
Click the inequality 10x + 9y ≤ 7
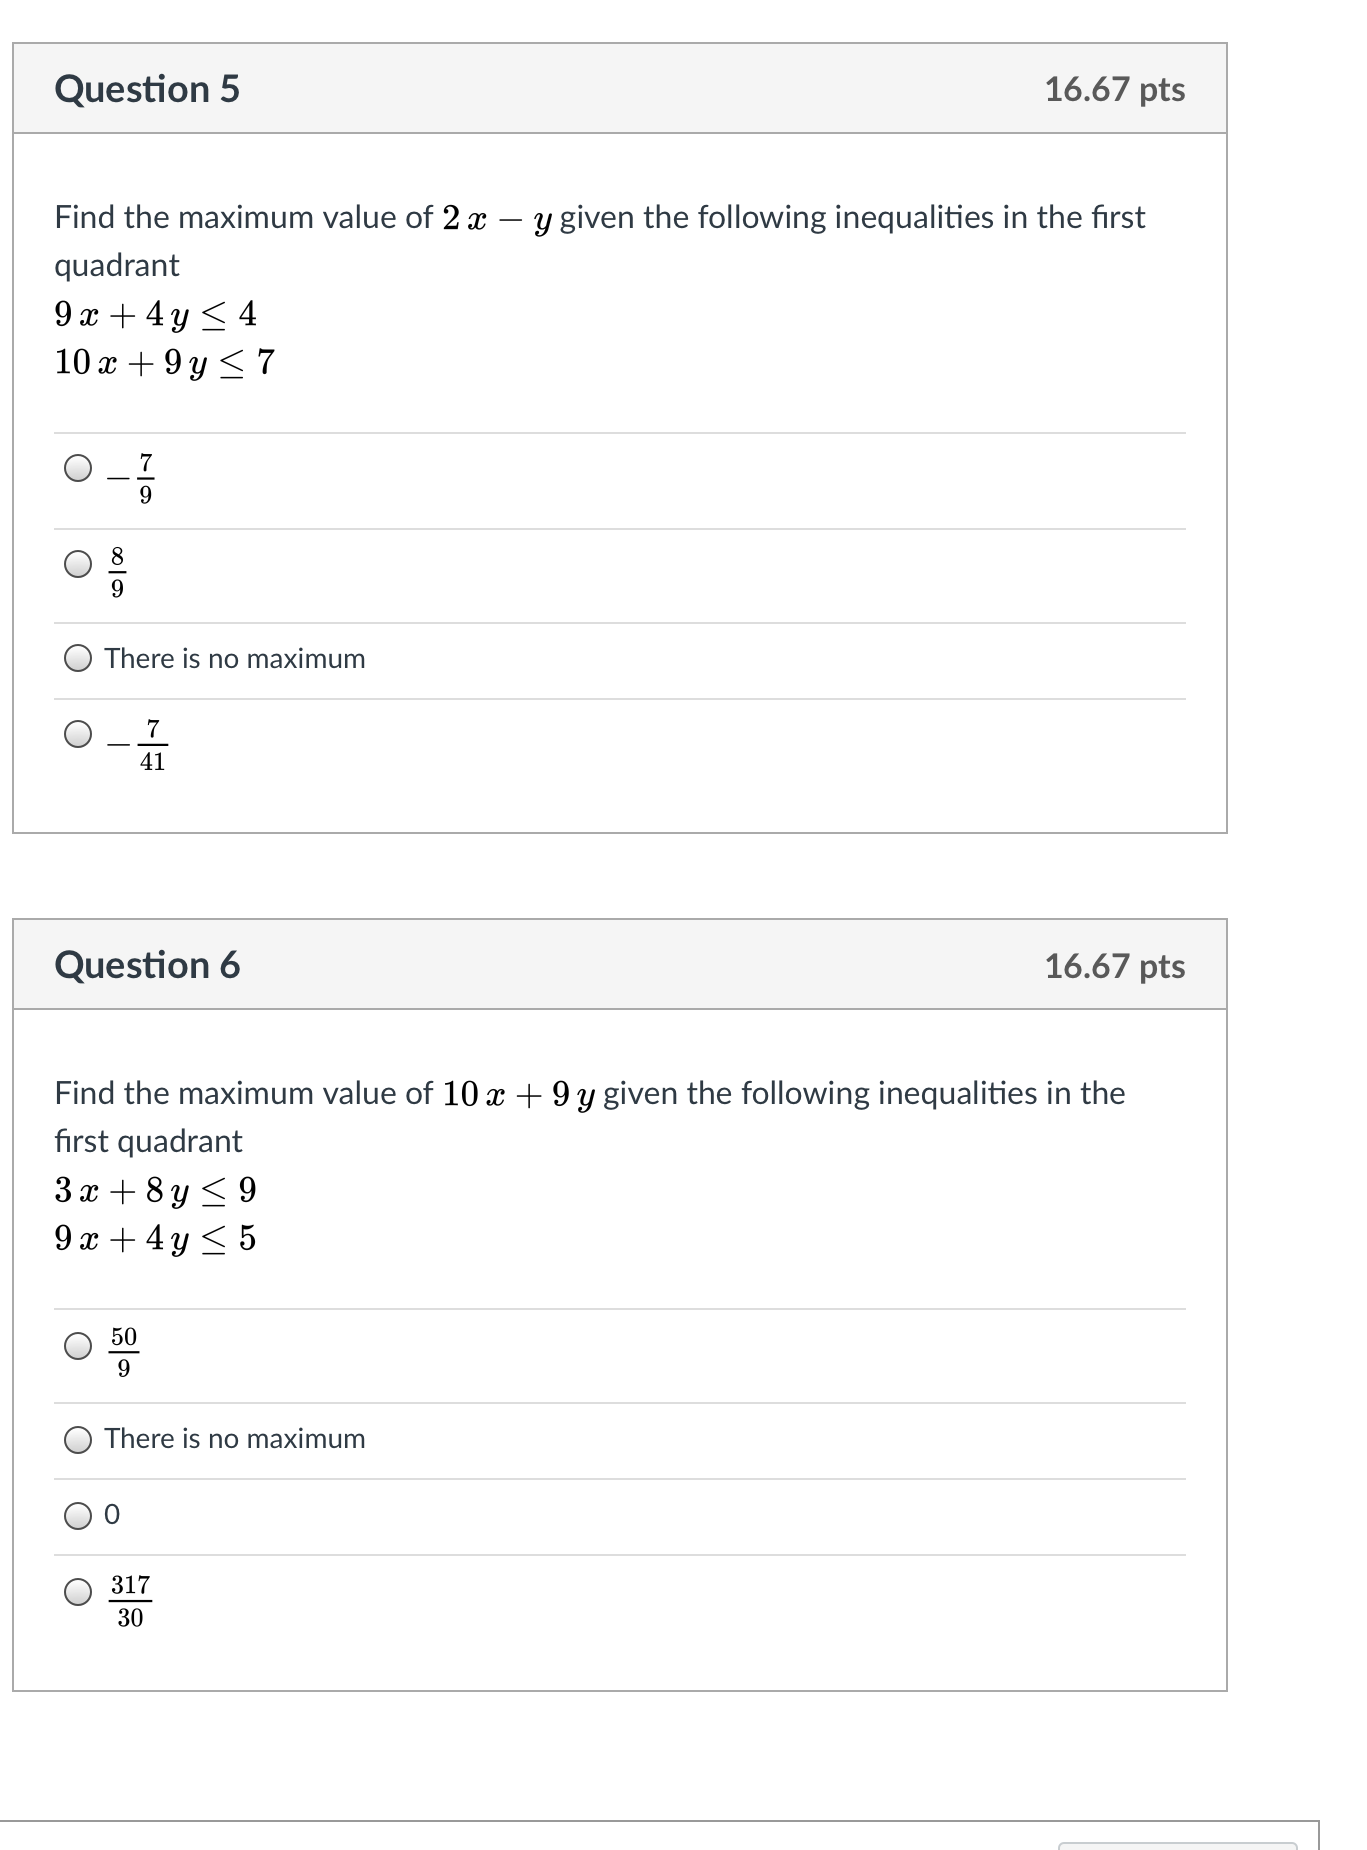pyautogui.click(x=164, y=362)
